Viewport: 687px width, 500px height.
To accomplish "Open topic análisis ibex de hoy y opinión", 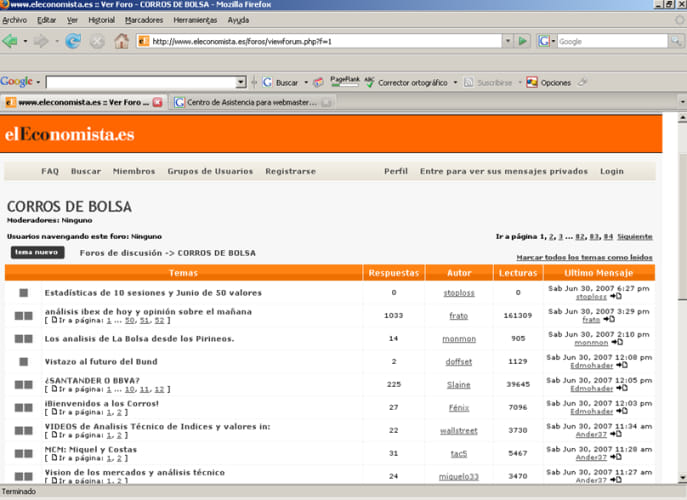I will pos(148,312).
